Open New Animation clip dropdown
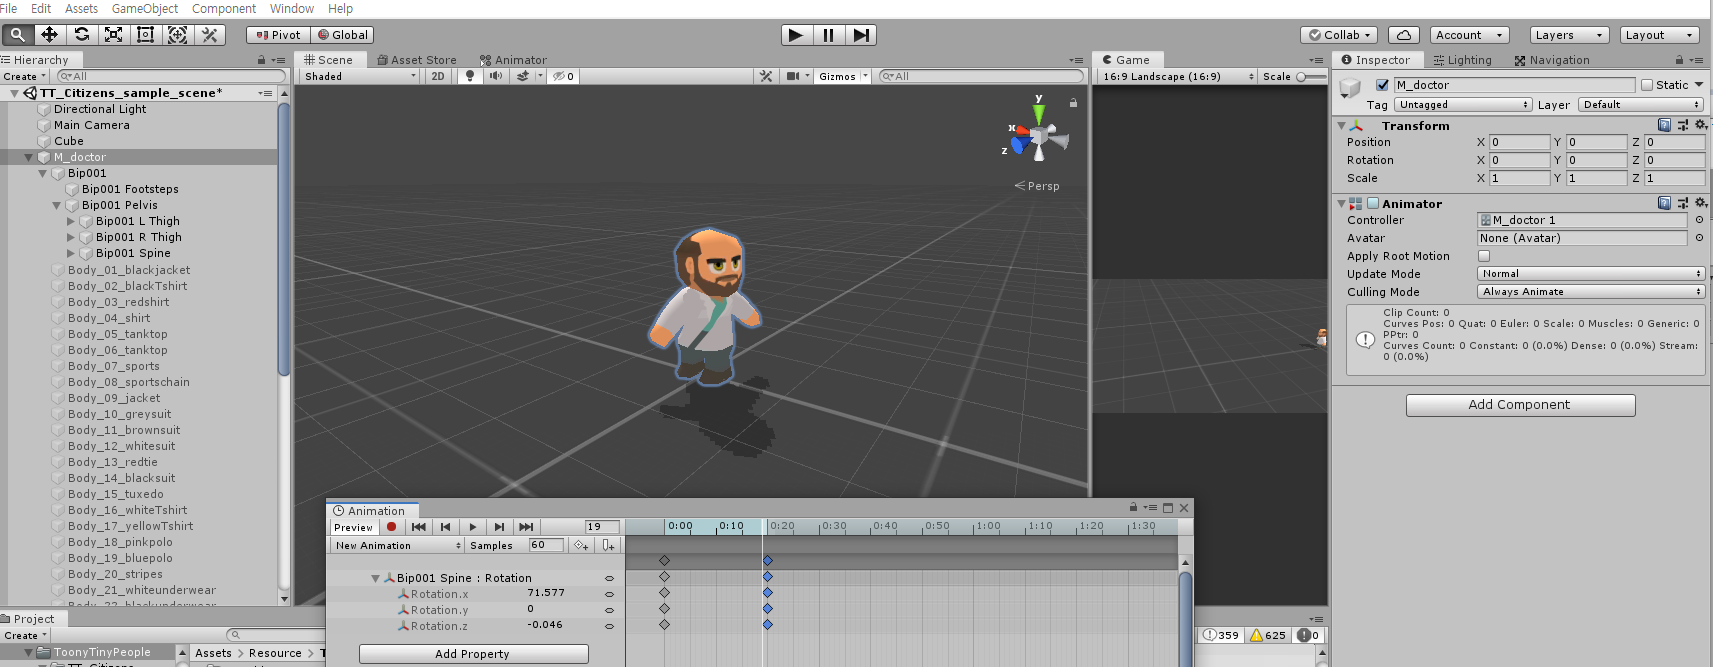This screenshot has height=667, width=1713. coord(398,545)
